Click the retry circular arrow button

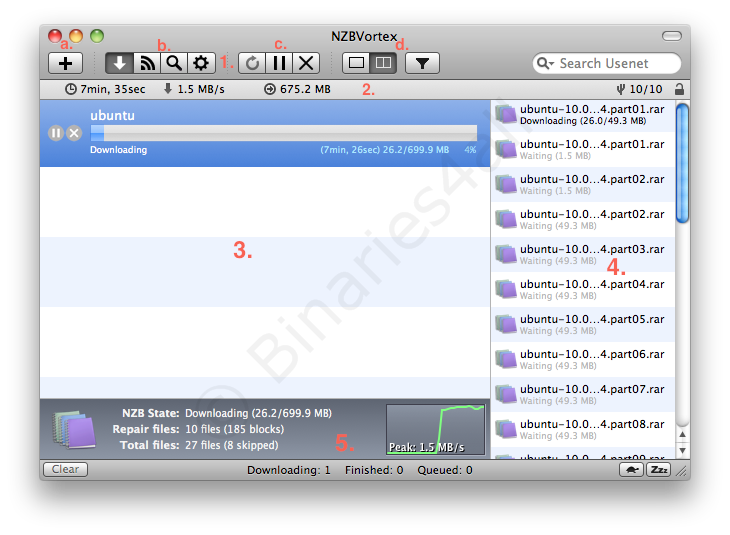coord(252,63)
